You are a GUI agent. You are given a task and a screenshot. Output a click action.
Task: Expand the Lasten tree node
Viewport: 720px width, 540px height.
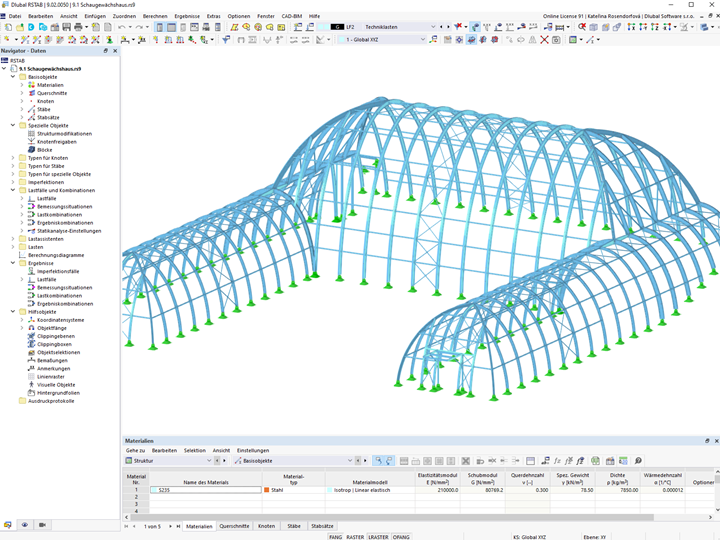tap(13, 247)
